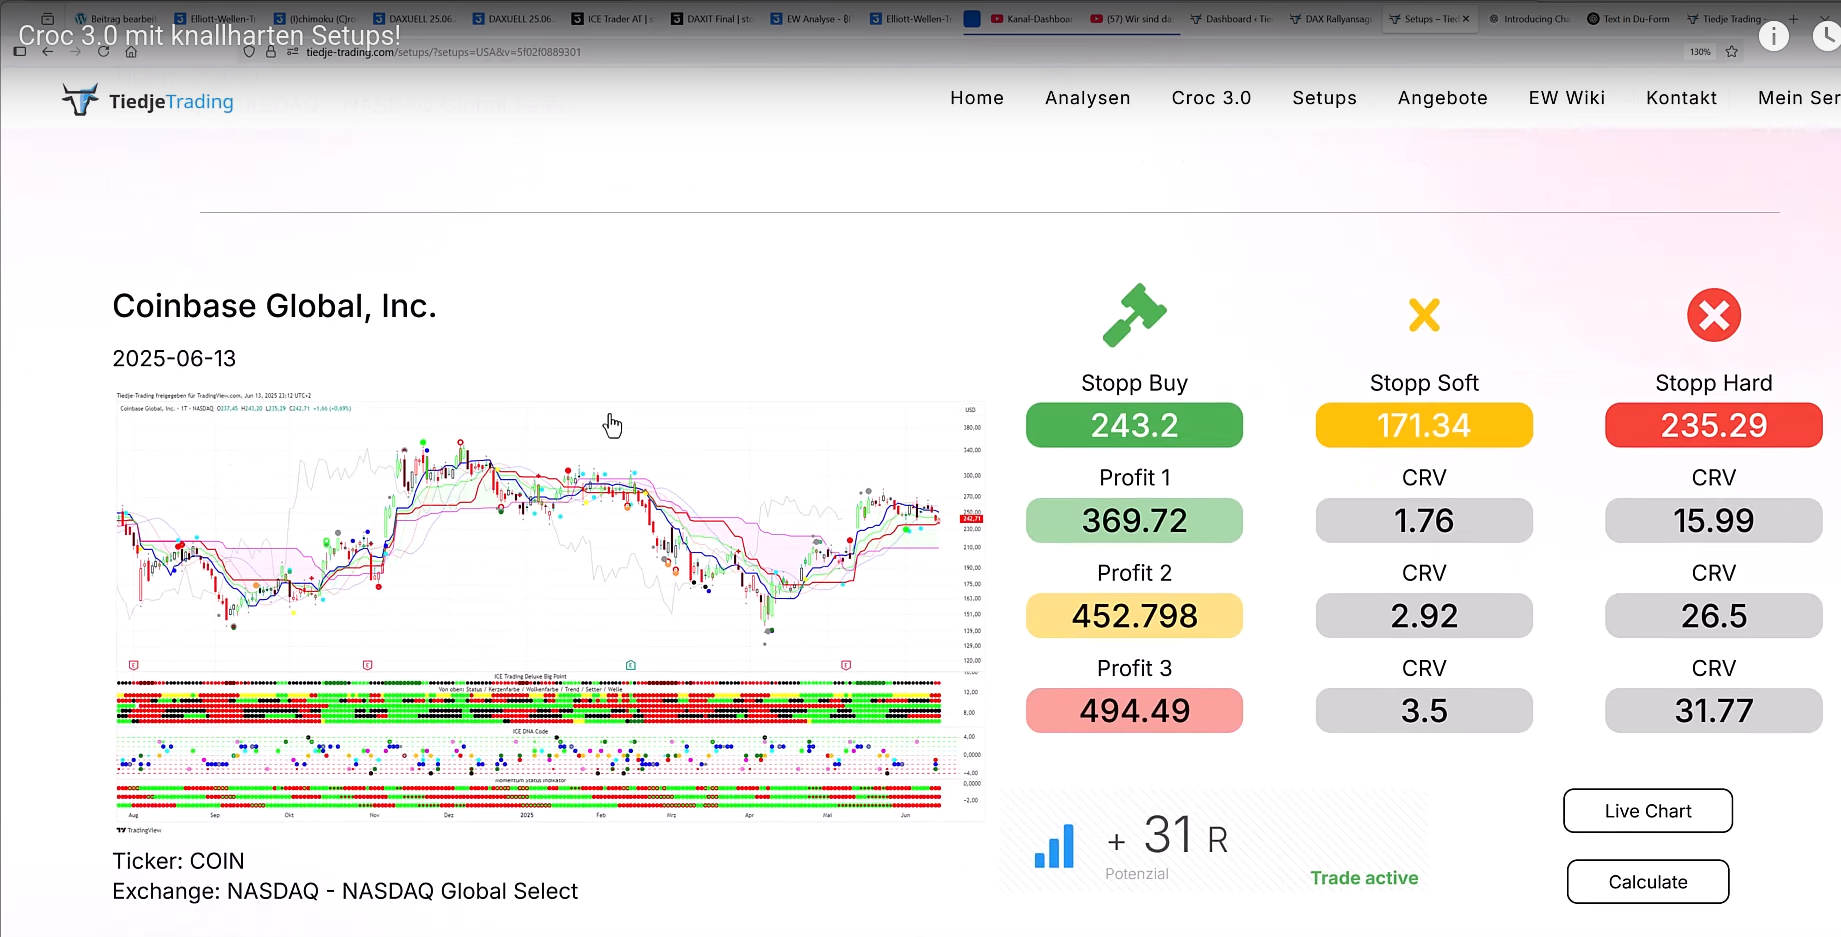Open the Croc 3.0 menu item
The height and width of the screenshot is (937, 1841).
[x=1211, y=98]
